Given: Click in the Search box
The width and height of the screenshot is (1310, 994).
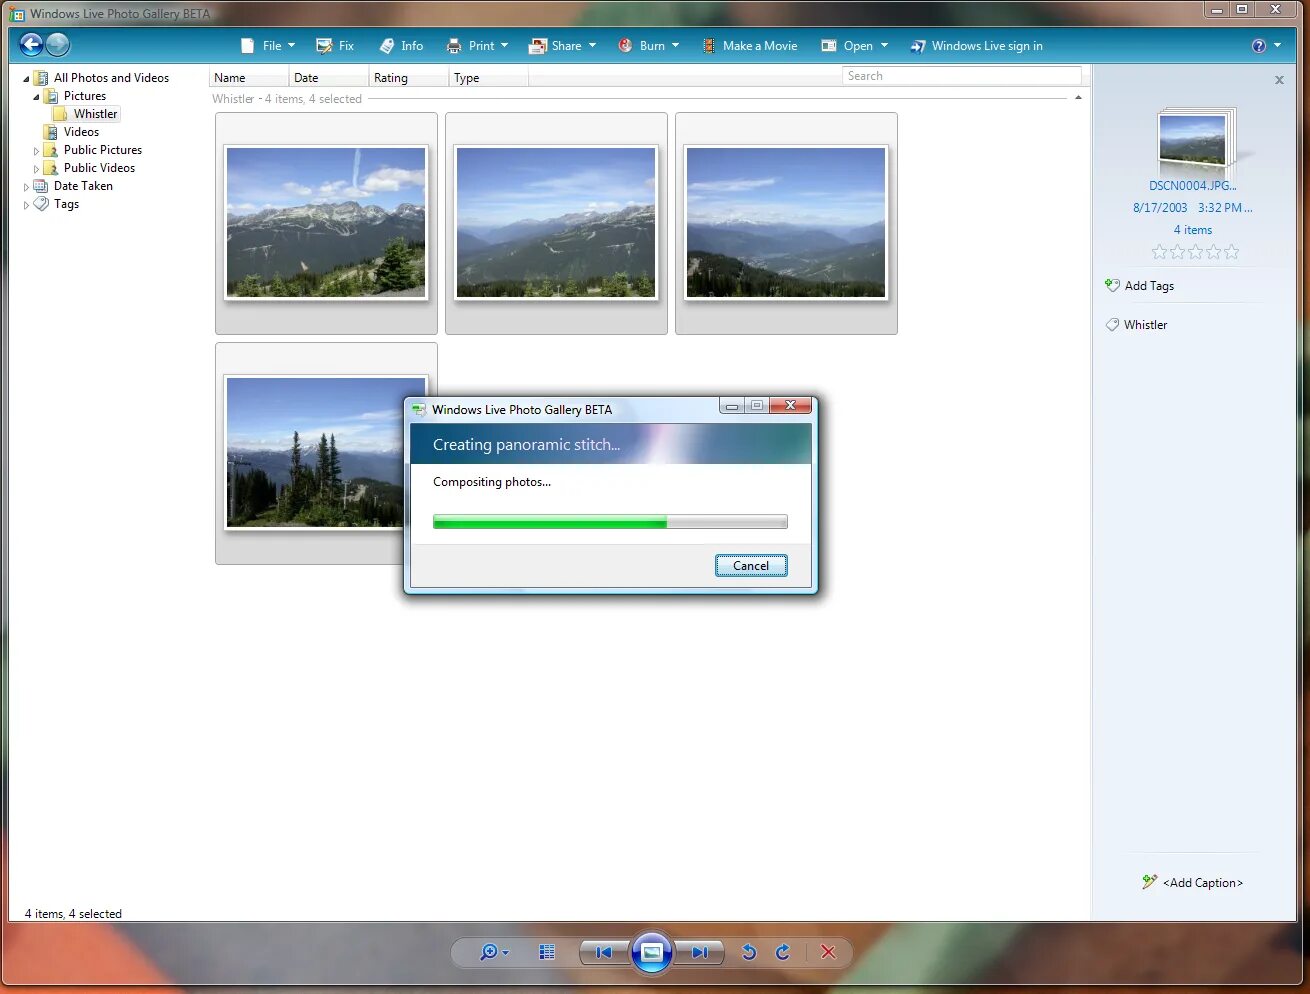Looking at the screenshot, I should (961, 76).
